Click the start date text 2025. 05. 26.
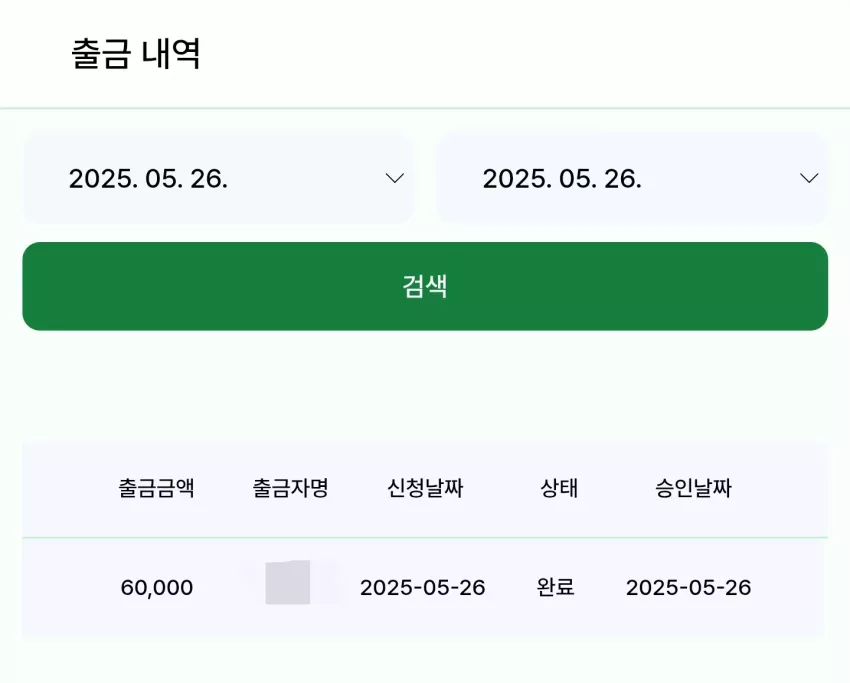This screenshot has width=850, height=683. [x=148, y=178]
